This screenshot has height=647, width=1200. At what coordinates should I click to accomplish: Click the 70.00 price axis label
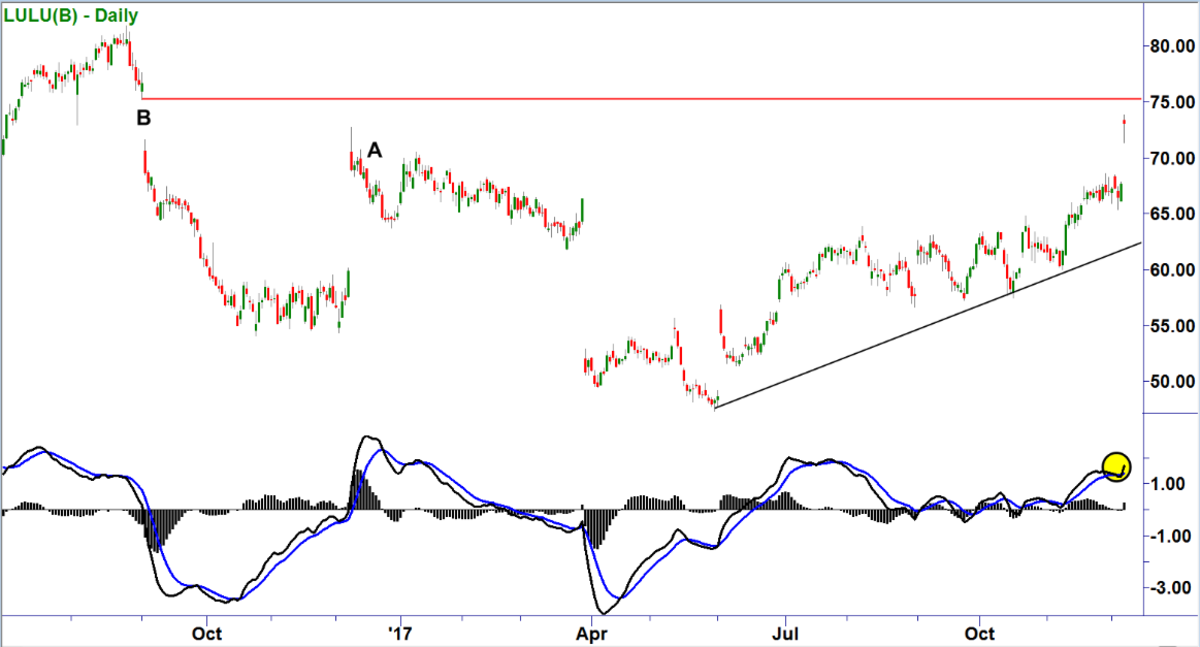click(1170, 158)
